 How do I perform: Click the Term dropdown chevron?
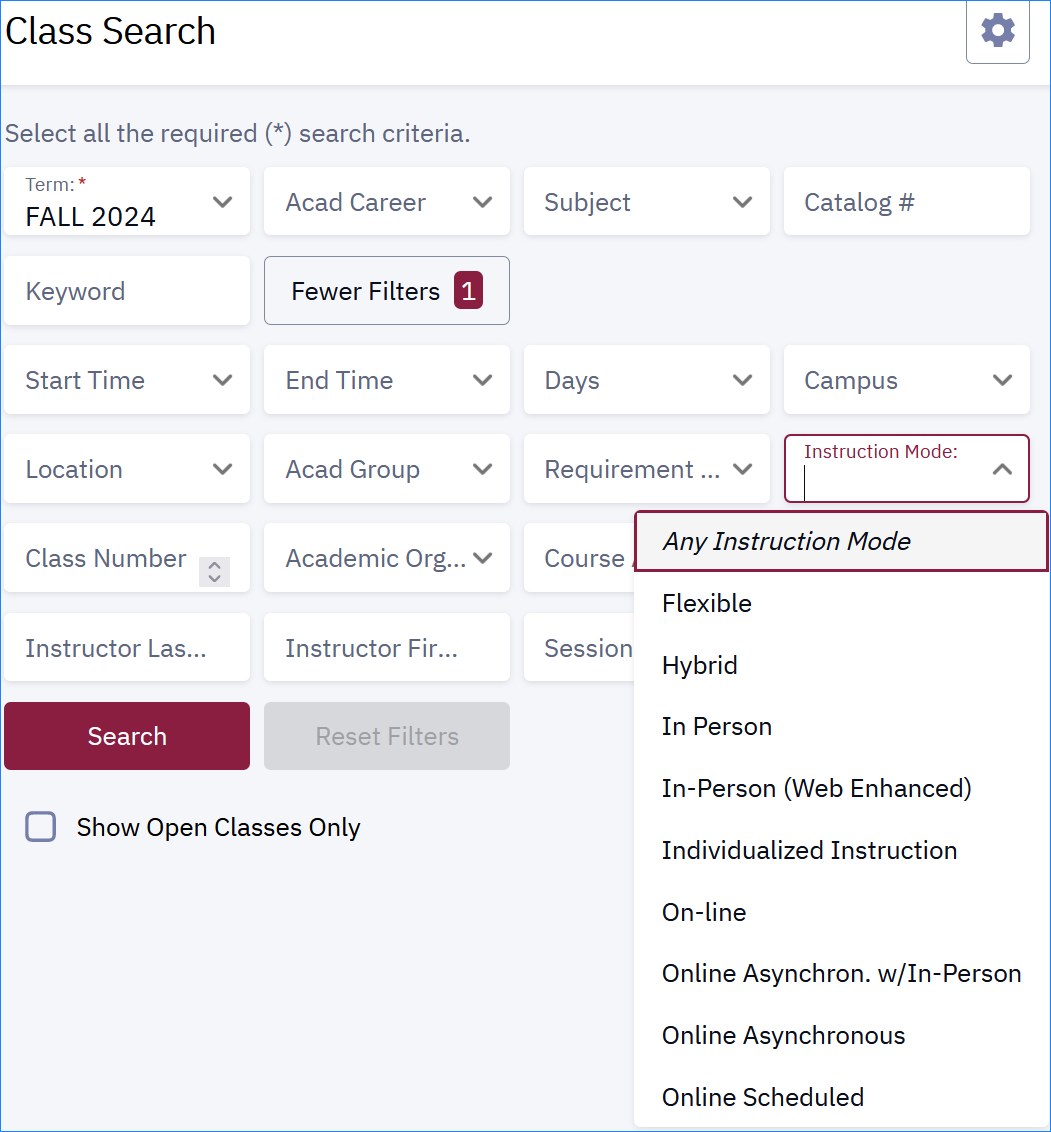222,201
